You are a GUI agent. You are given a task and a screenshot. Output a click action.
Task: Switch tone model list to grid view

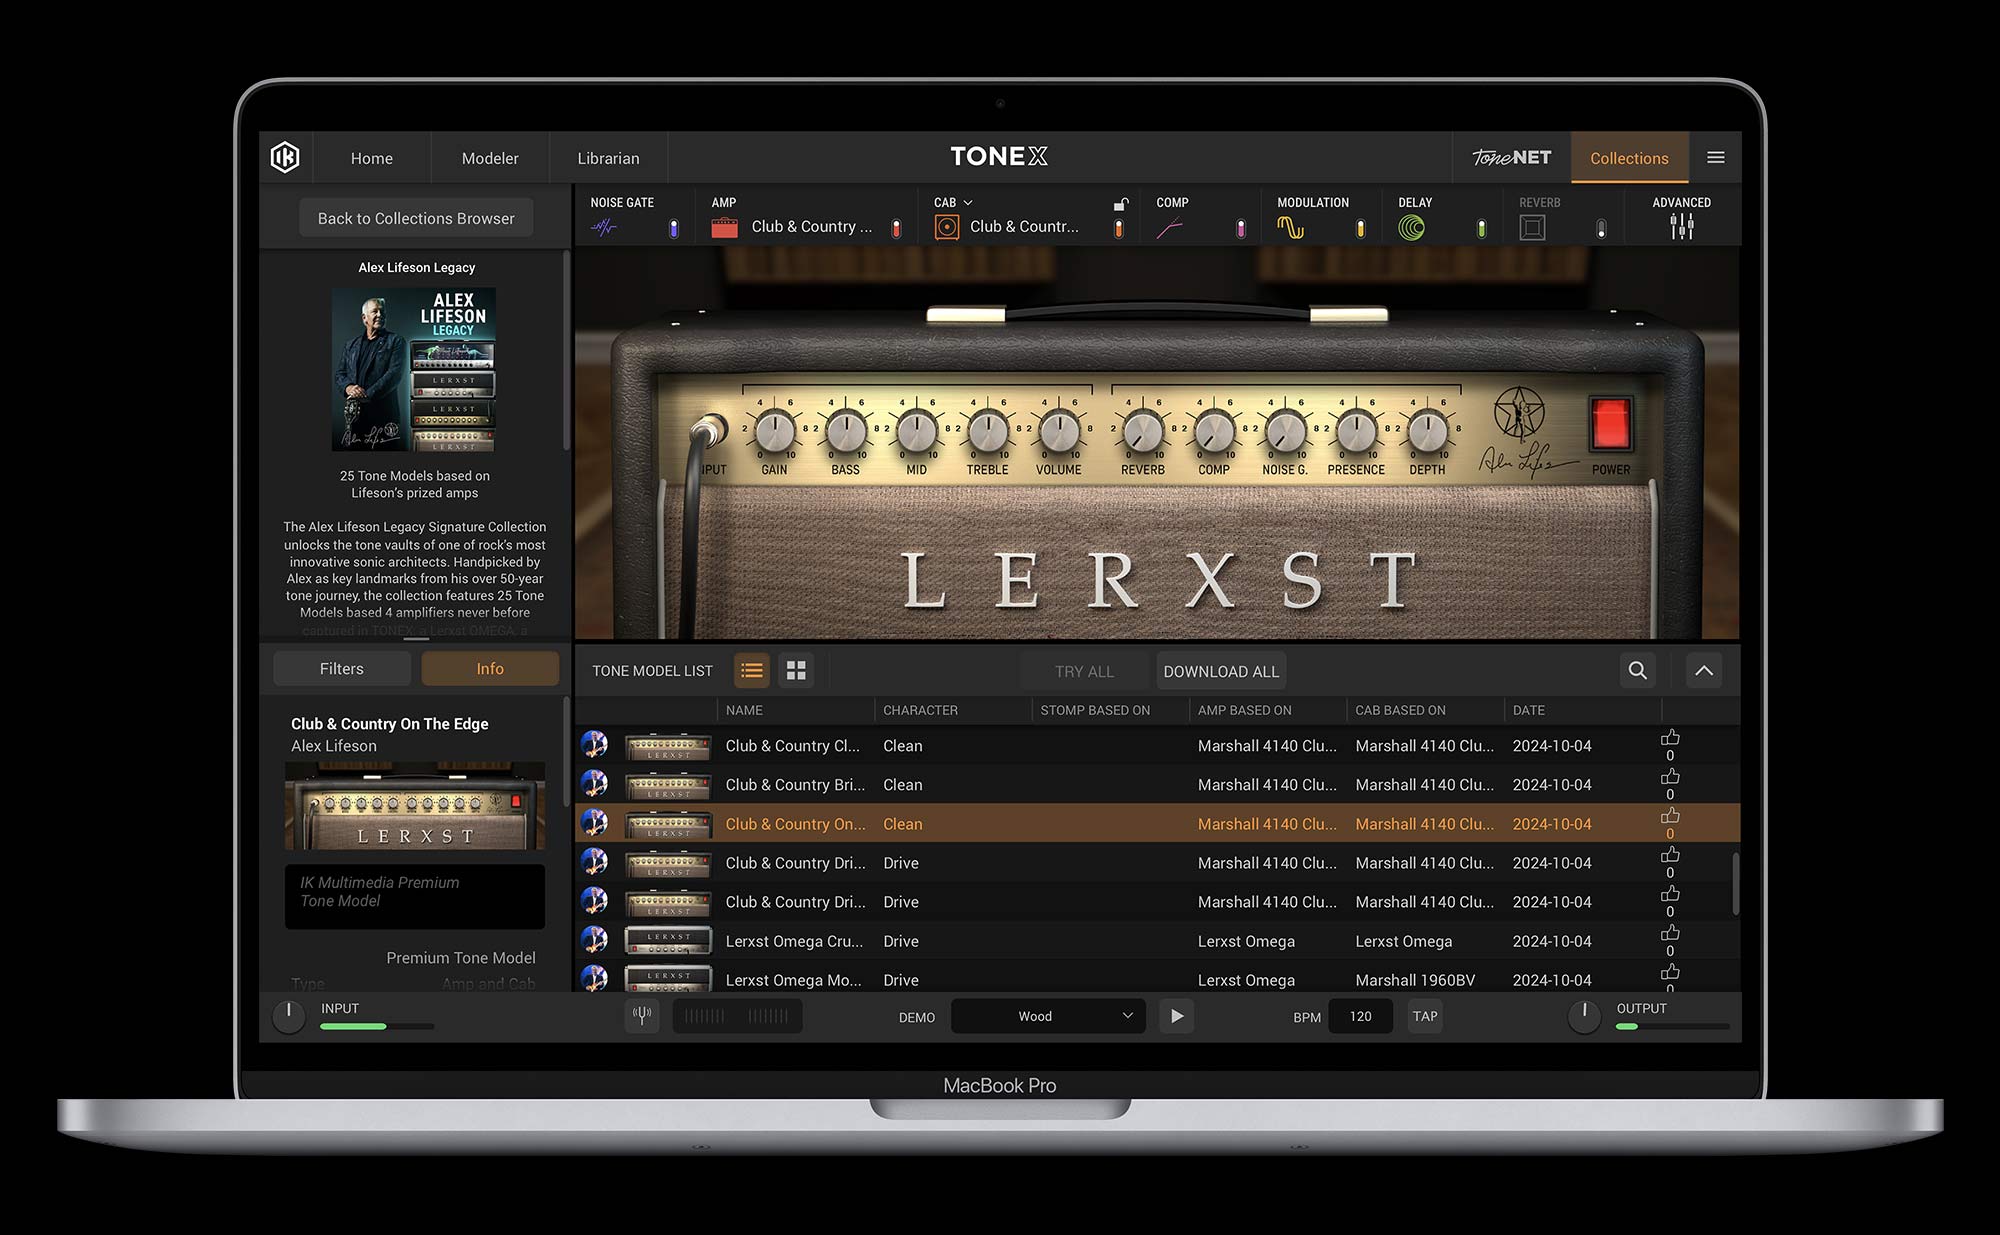point(796,671)
